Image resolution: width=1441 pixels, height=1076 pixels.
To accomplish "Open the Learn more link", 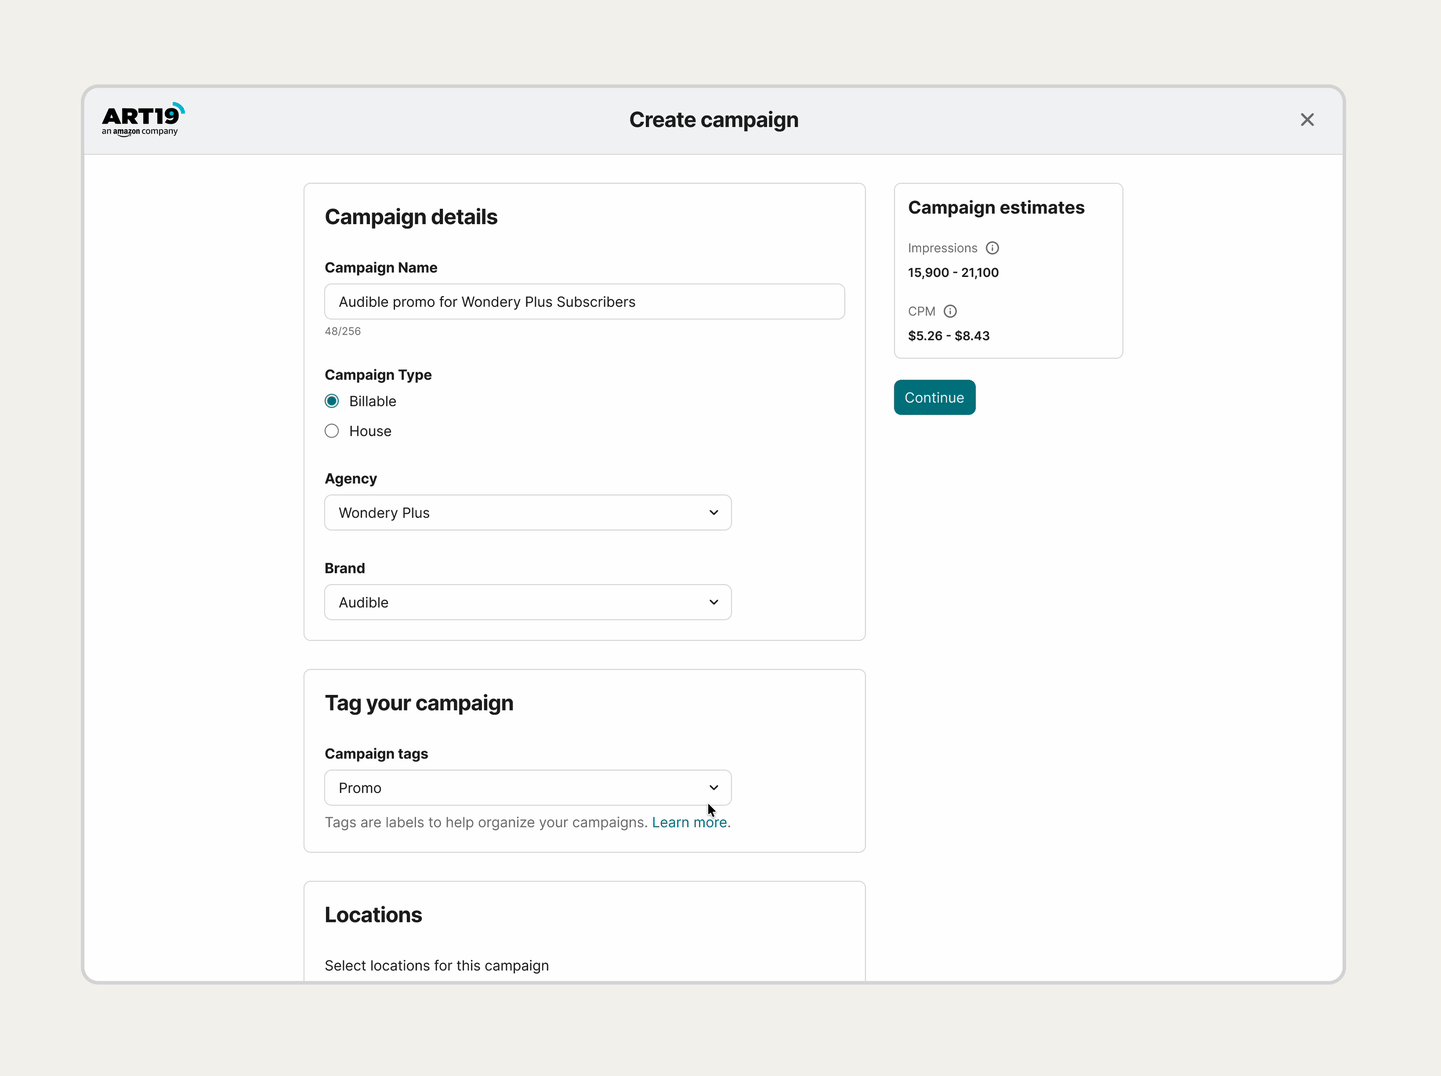I will coord(690,822).
